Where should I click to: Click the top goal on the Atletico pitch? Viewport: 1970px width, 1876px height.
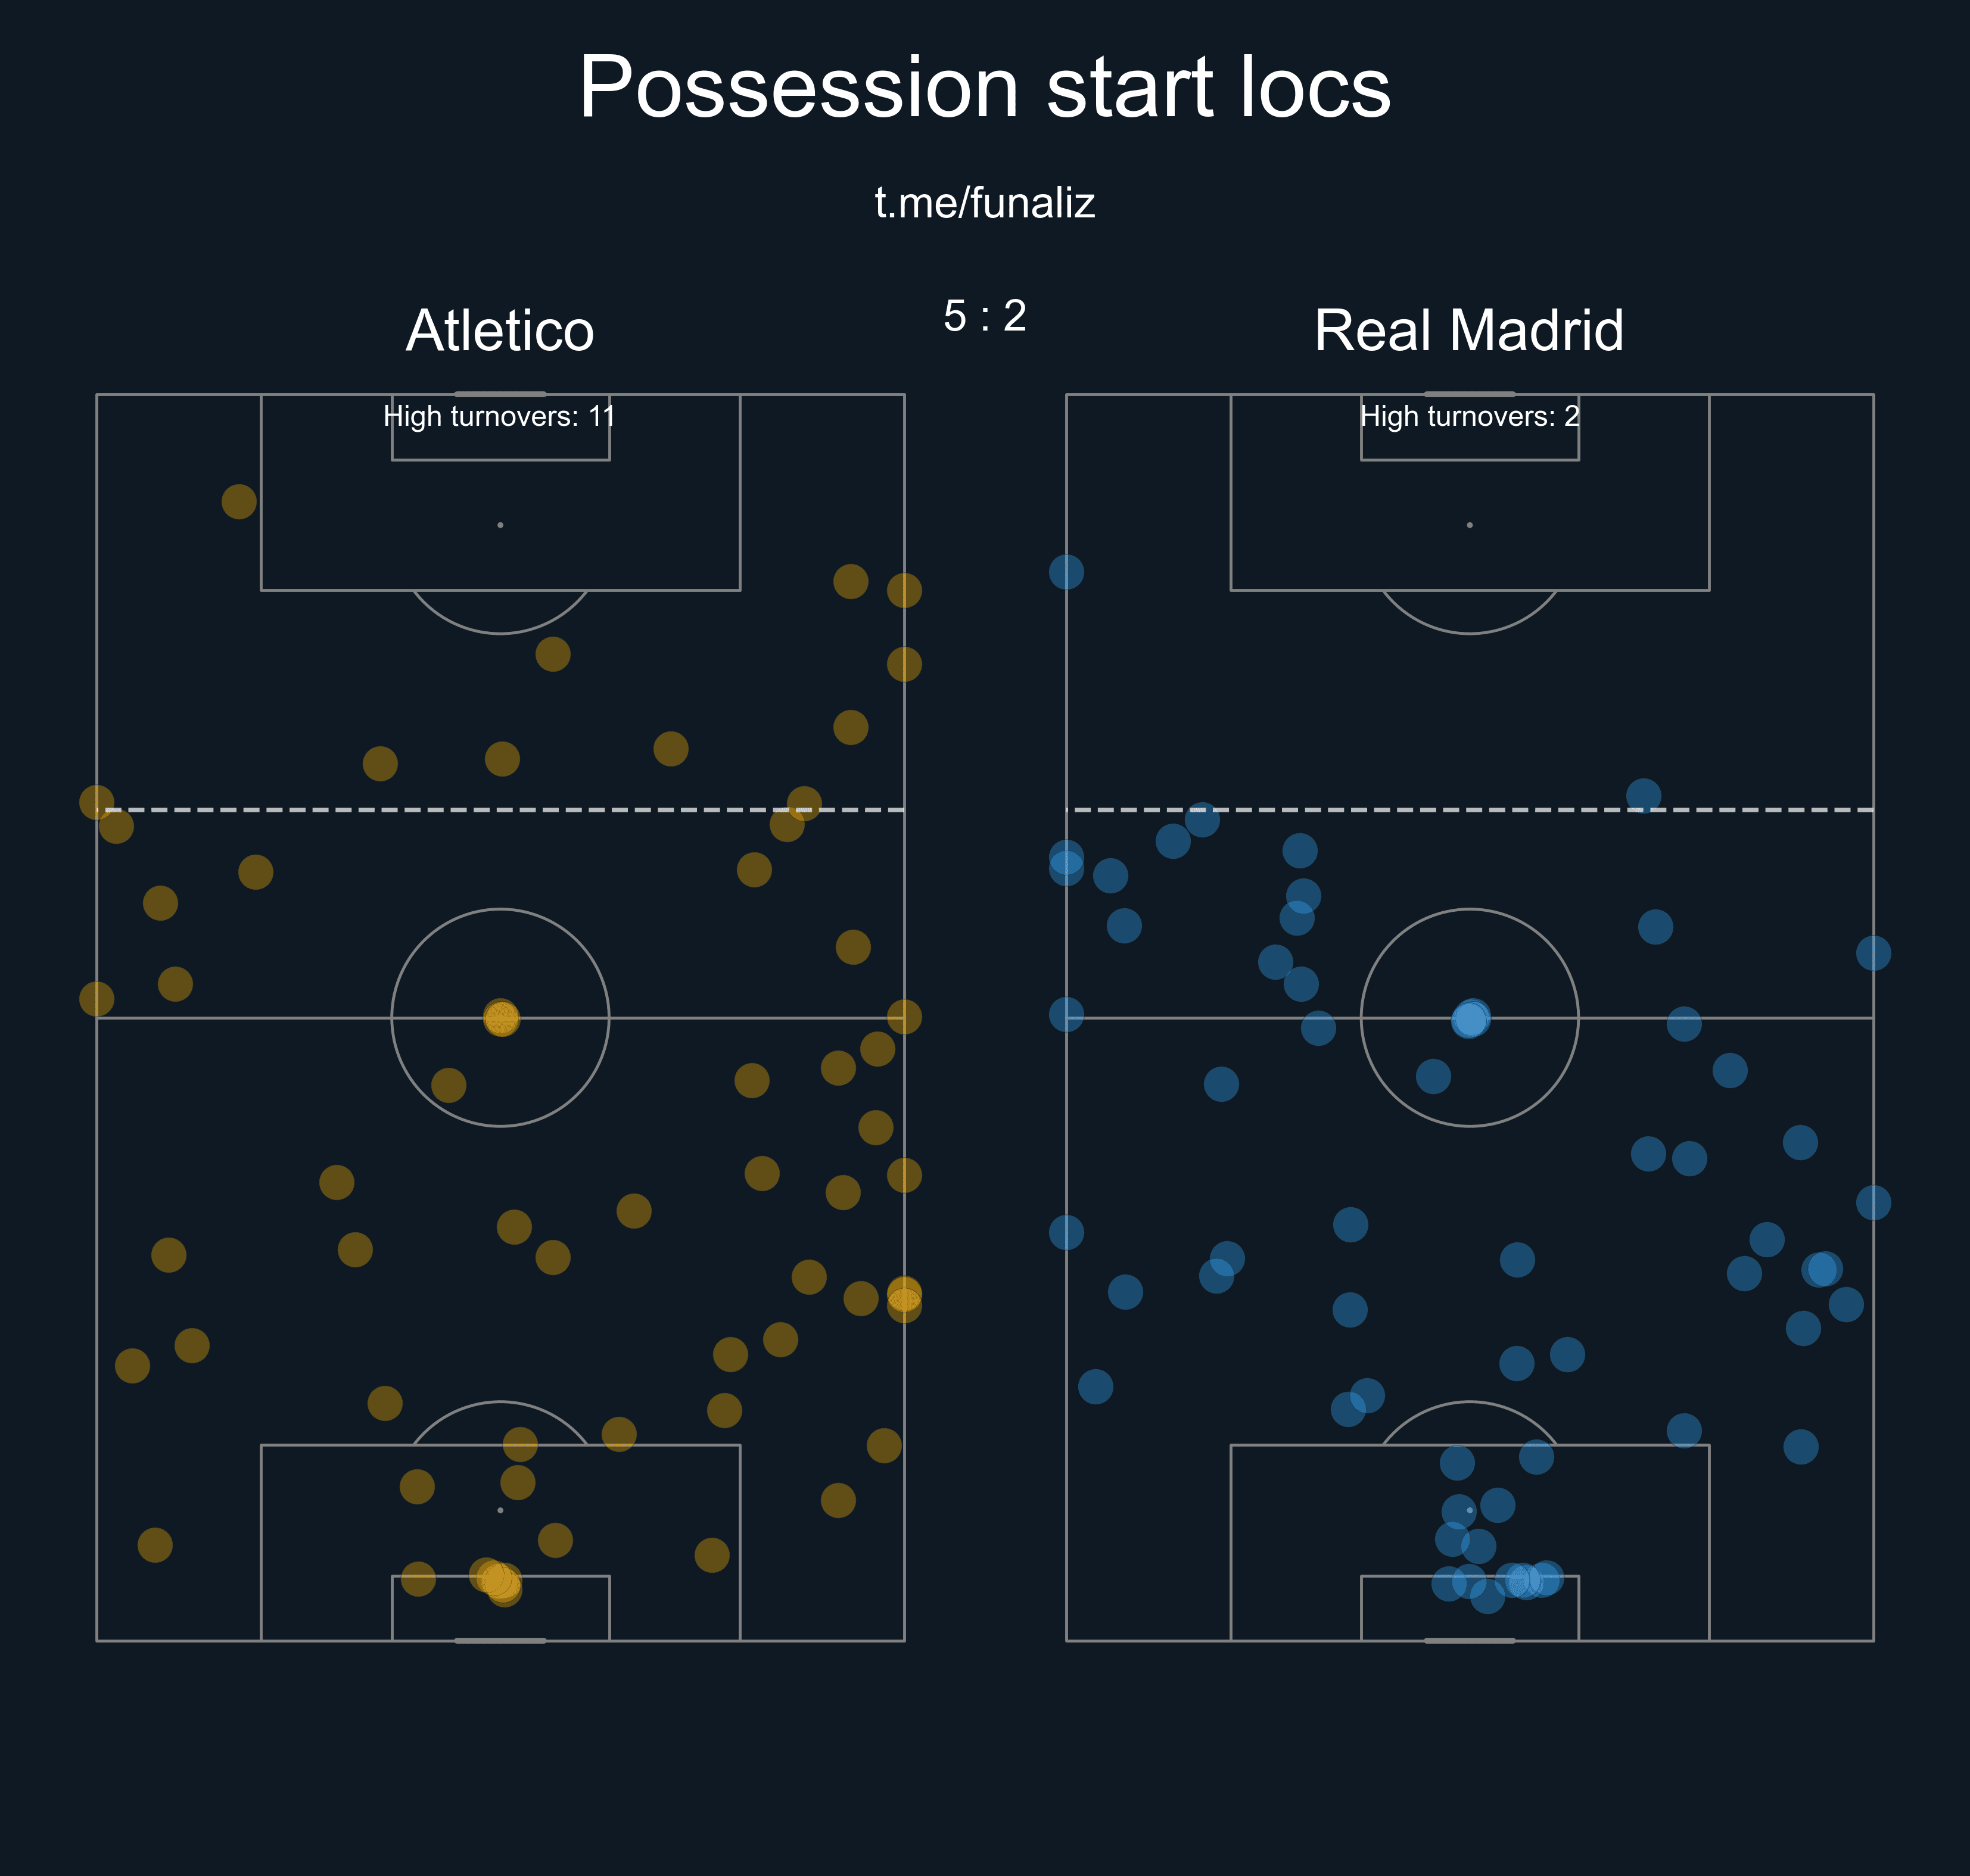coord(500,394)
